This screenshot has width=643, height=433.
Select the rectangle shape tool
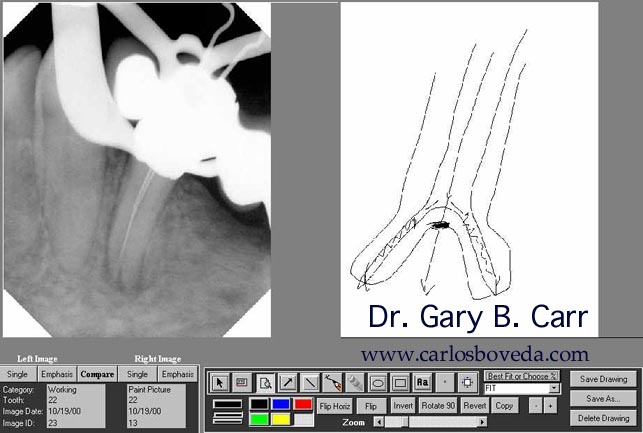coord(400,382)
